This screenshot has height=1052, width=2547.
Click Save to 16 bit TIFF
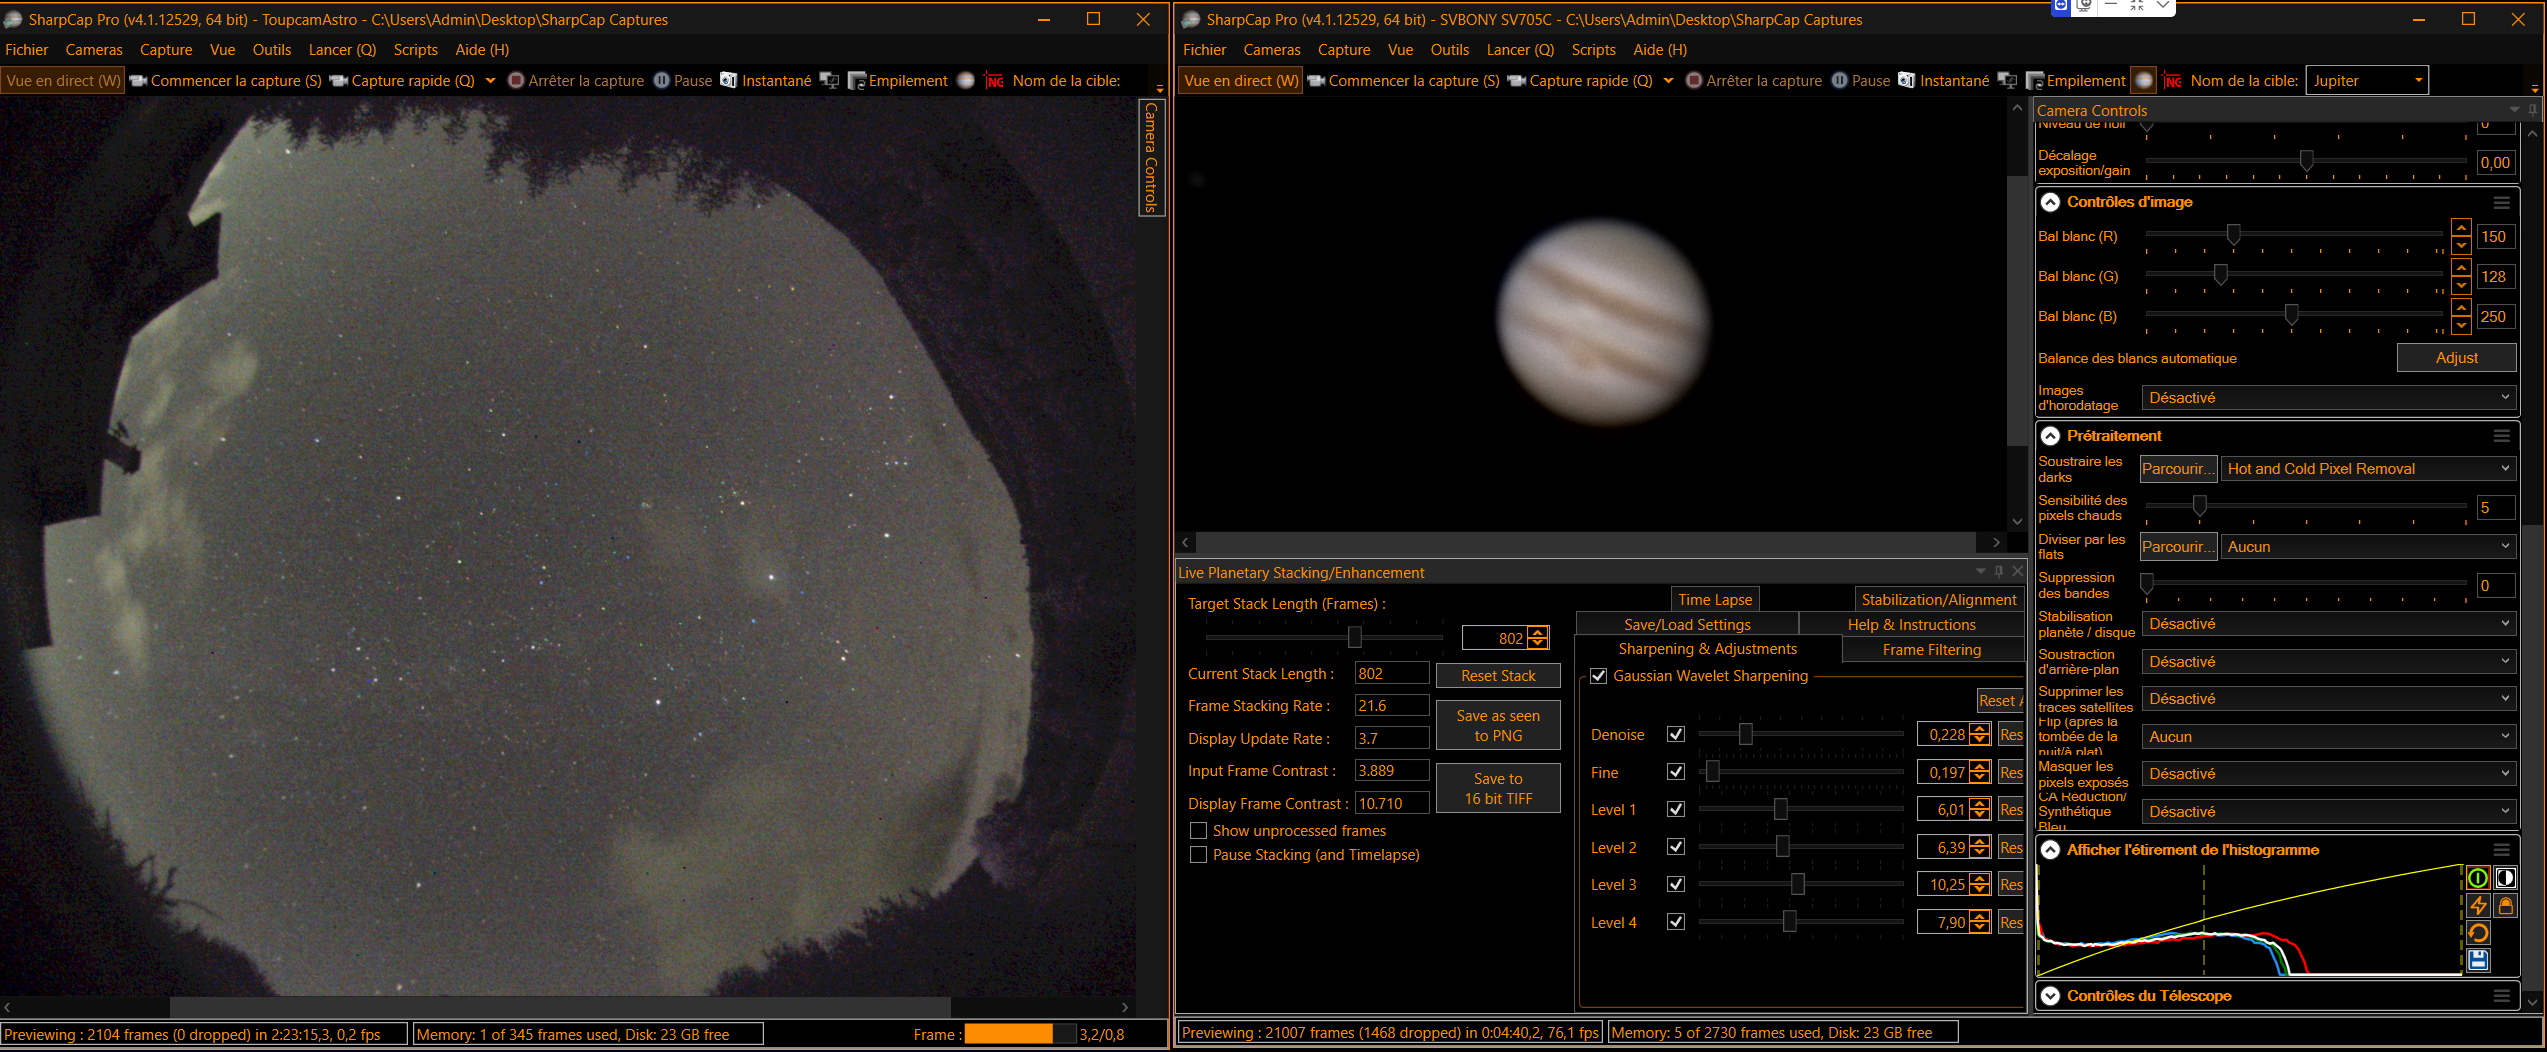pyautogui.click(x=1497, y=789)
